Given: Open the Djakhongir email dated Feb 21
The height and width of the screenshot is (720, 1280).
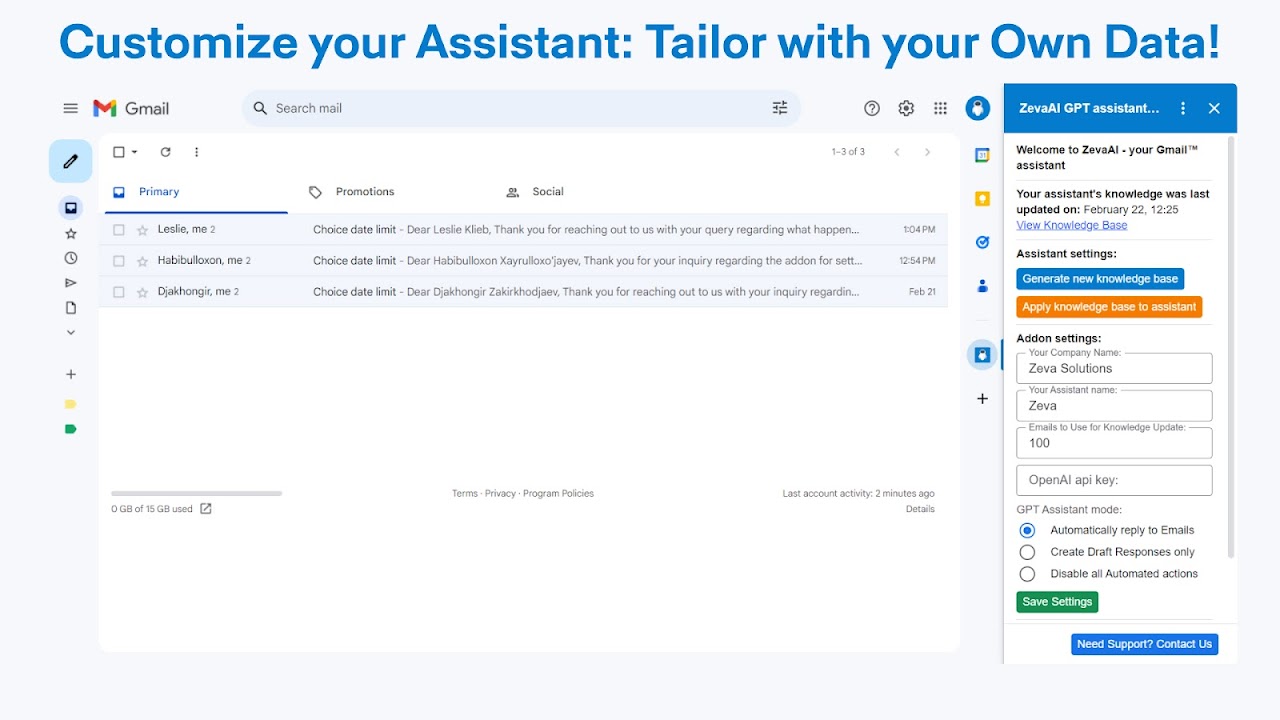Looking at the screenshot, I should (x=524, y=292).
